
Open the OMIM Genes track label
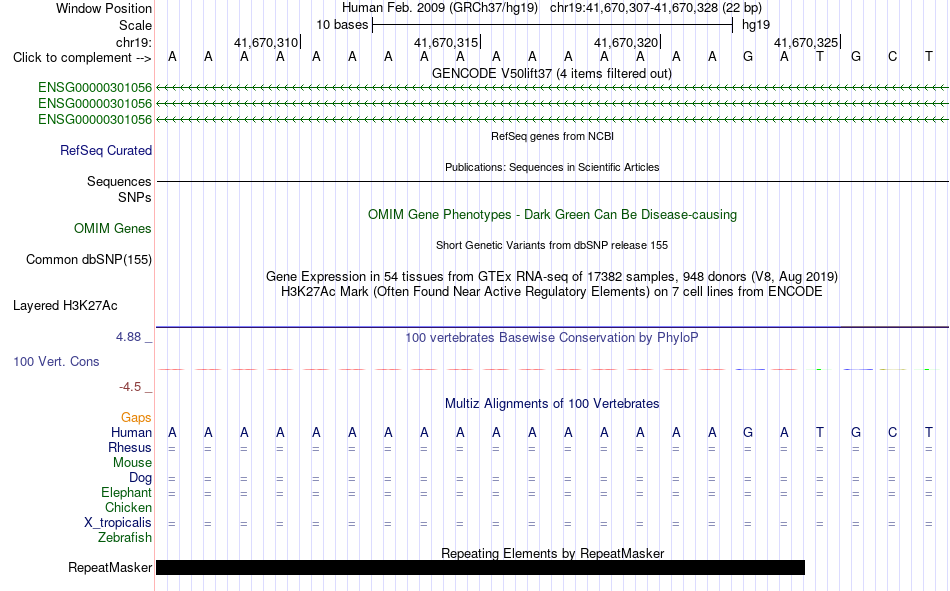[x=113, y=229]
